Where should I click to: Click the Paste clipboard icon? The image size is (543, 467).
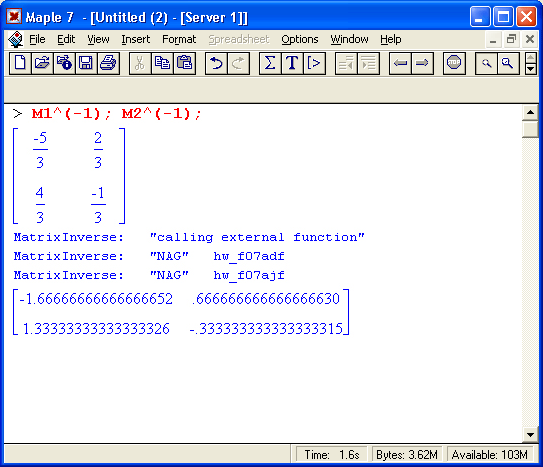pyautogui.click(x=185, y=63)
